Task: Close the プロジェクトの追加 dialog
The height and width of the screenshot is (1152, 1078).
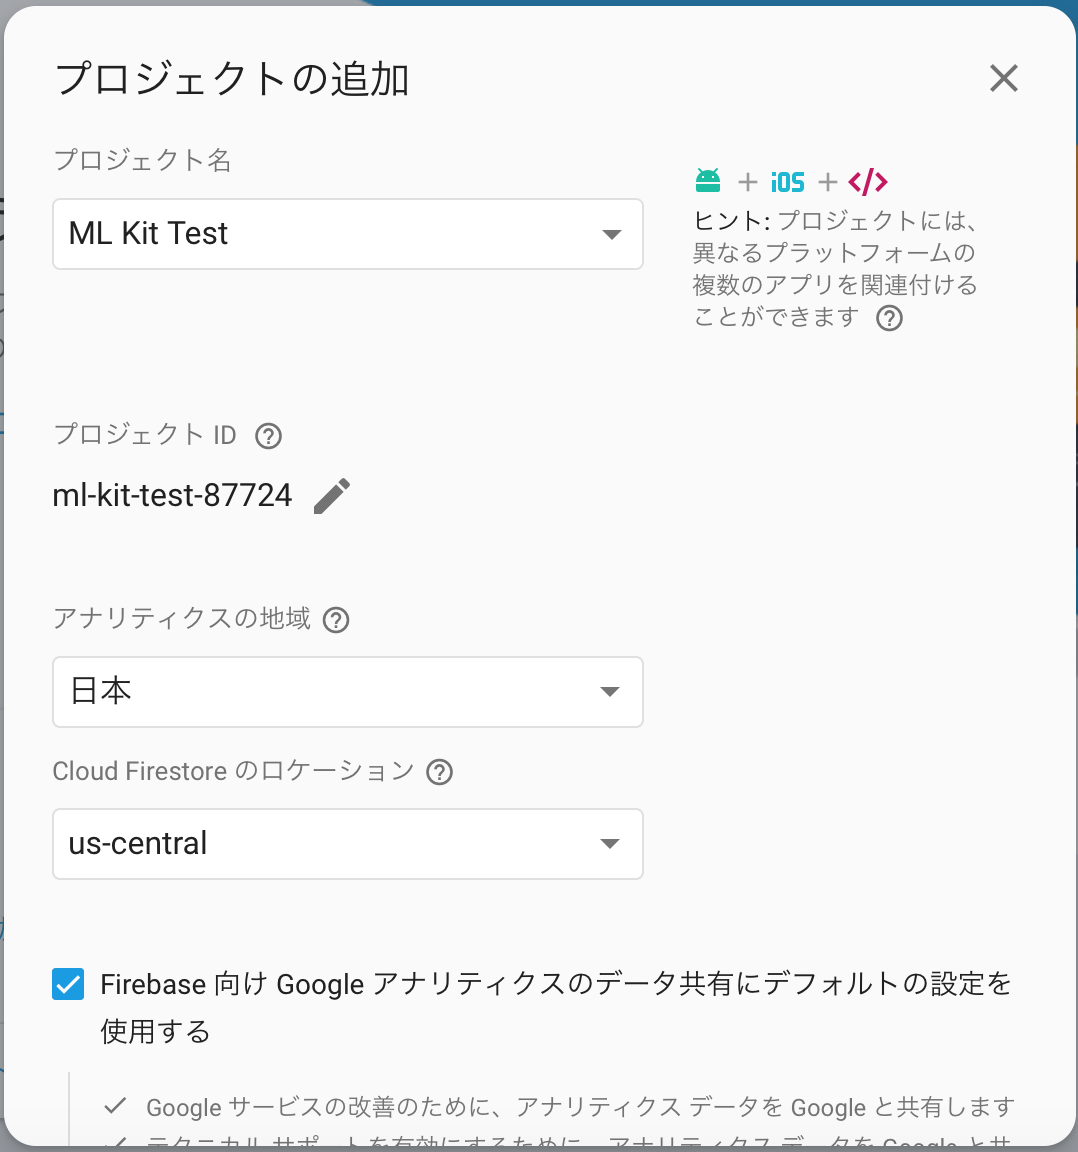Action: click(1003, 78)
